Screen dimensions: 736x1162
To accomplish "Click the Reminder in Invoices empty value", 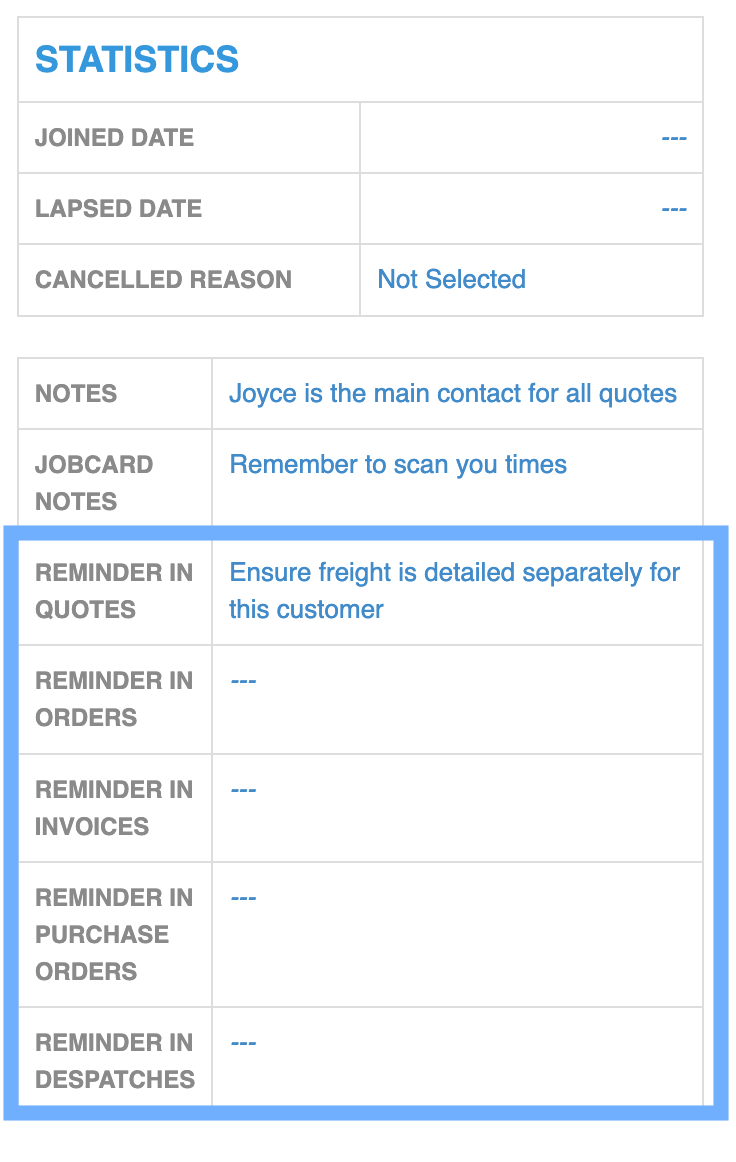I will pyautogui.click(x=243, y=791).
